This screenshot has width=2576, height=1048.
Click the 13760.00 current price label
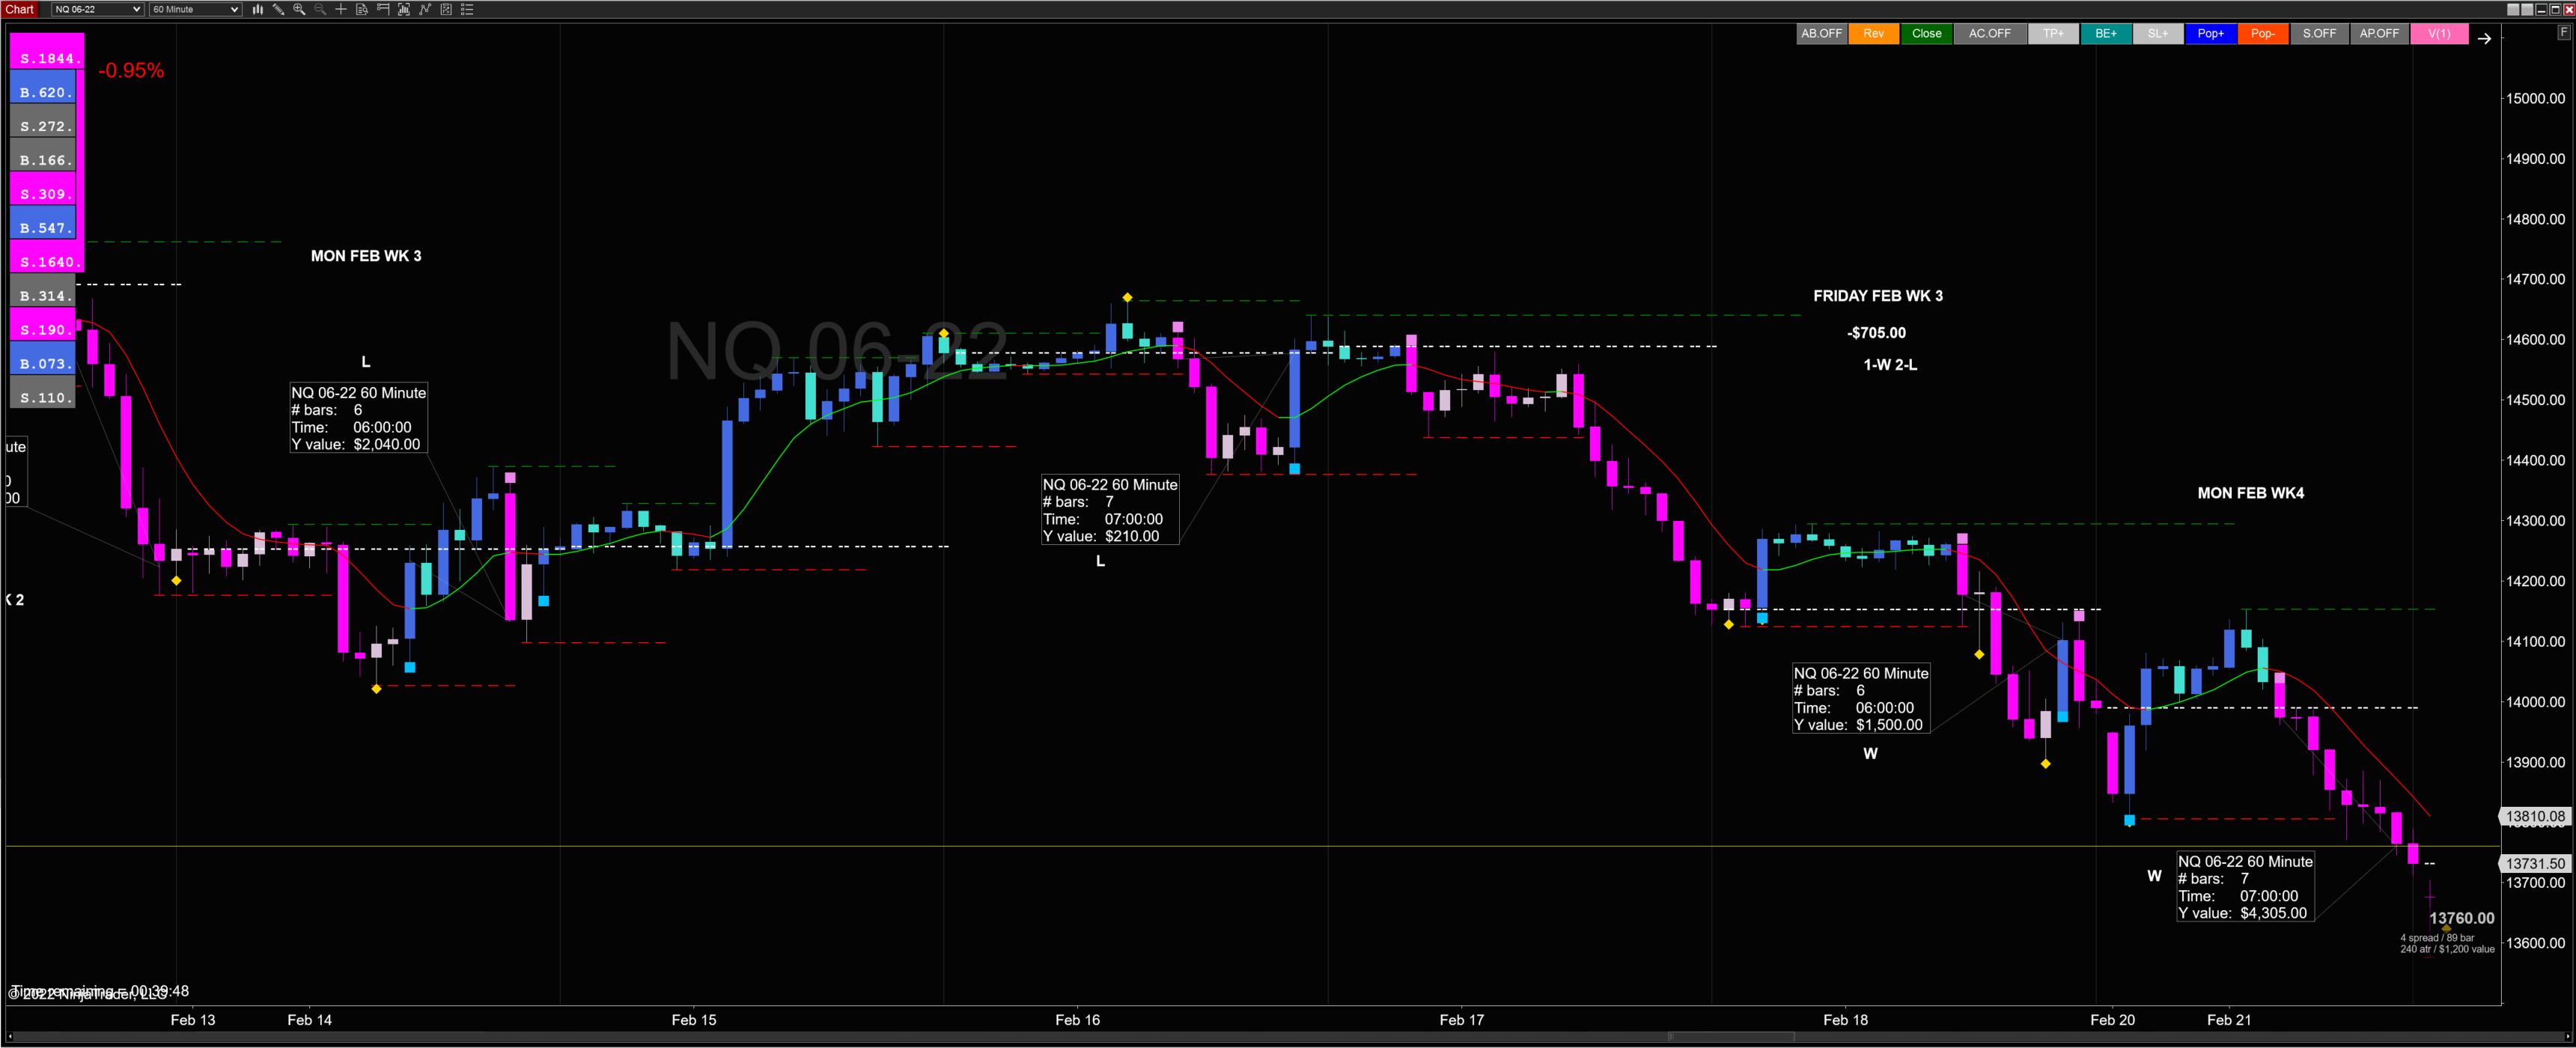[2462, 918]
